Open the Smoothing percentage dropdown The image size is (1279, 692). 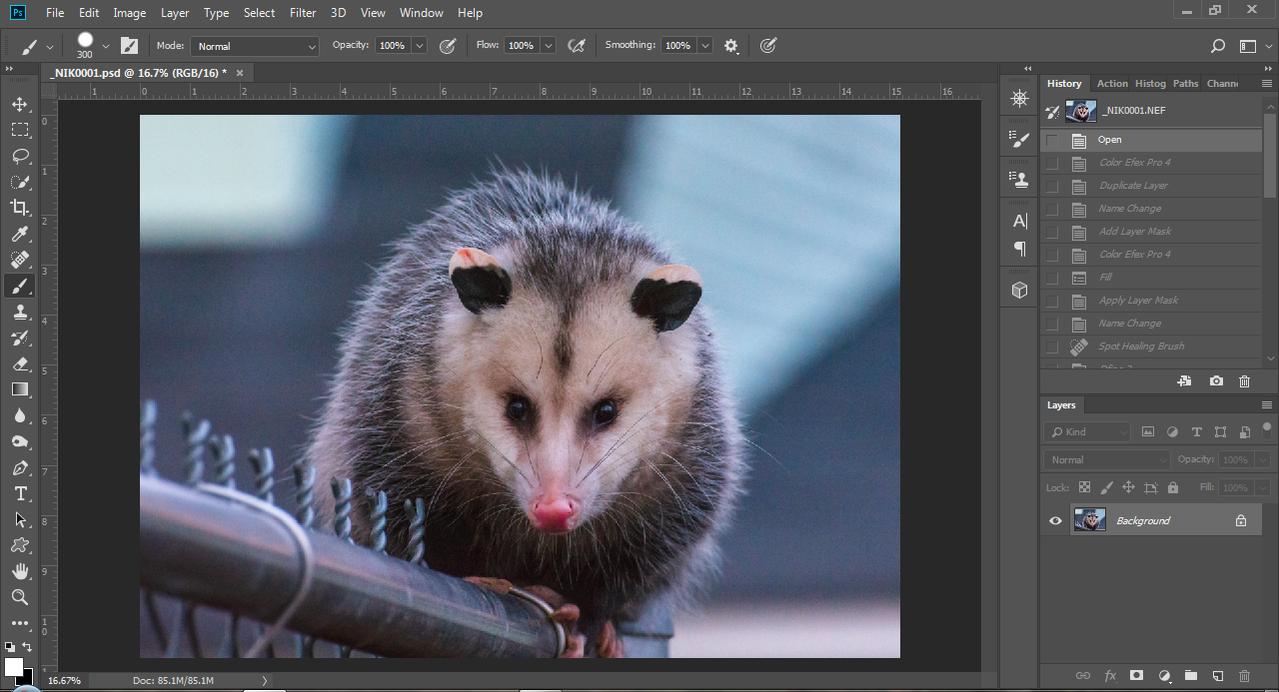(705, 46)
